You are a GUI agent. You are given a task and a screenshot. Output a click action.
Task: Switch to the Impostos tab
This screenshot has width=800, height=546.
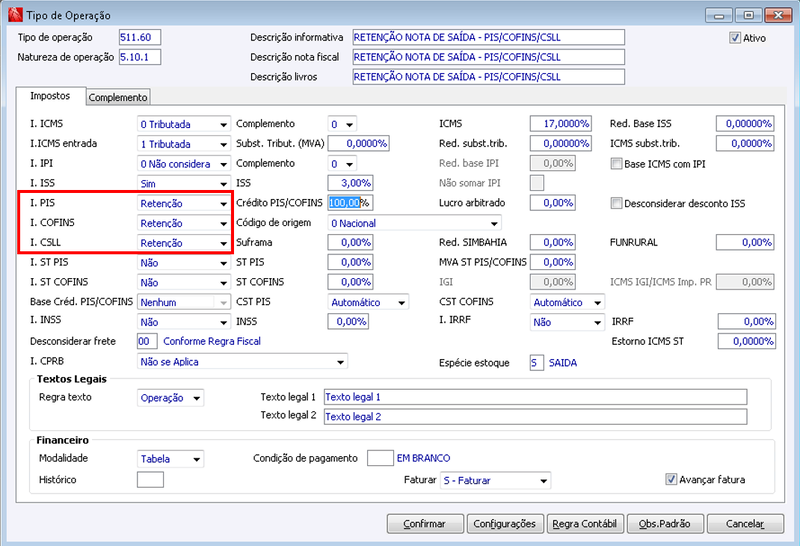coord(50,96)
